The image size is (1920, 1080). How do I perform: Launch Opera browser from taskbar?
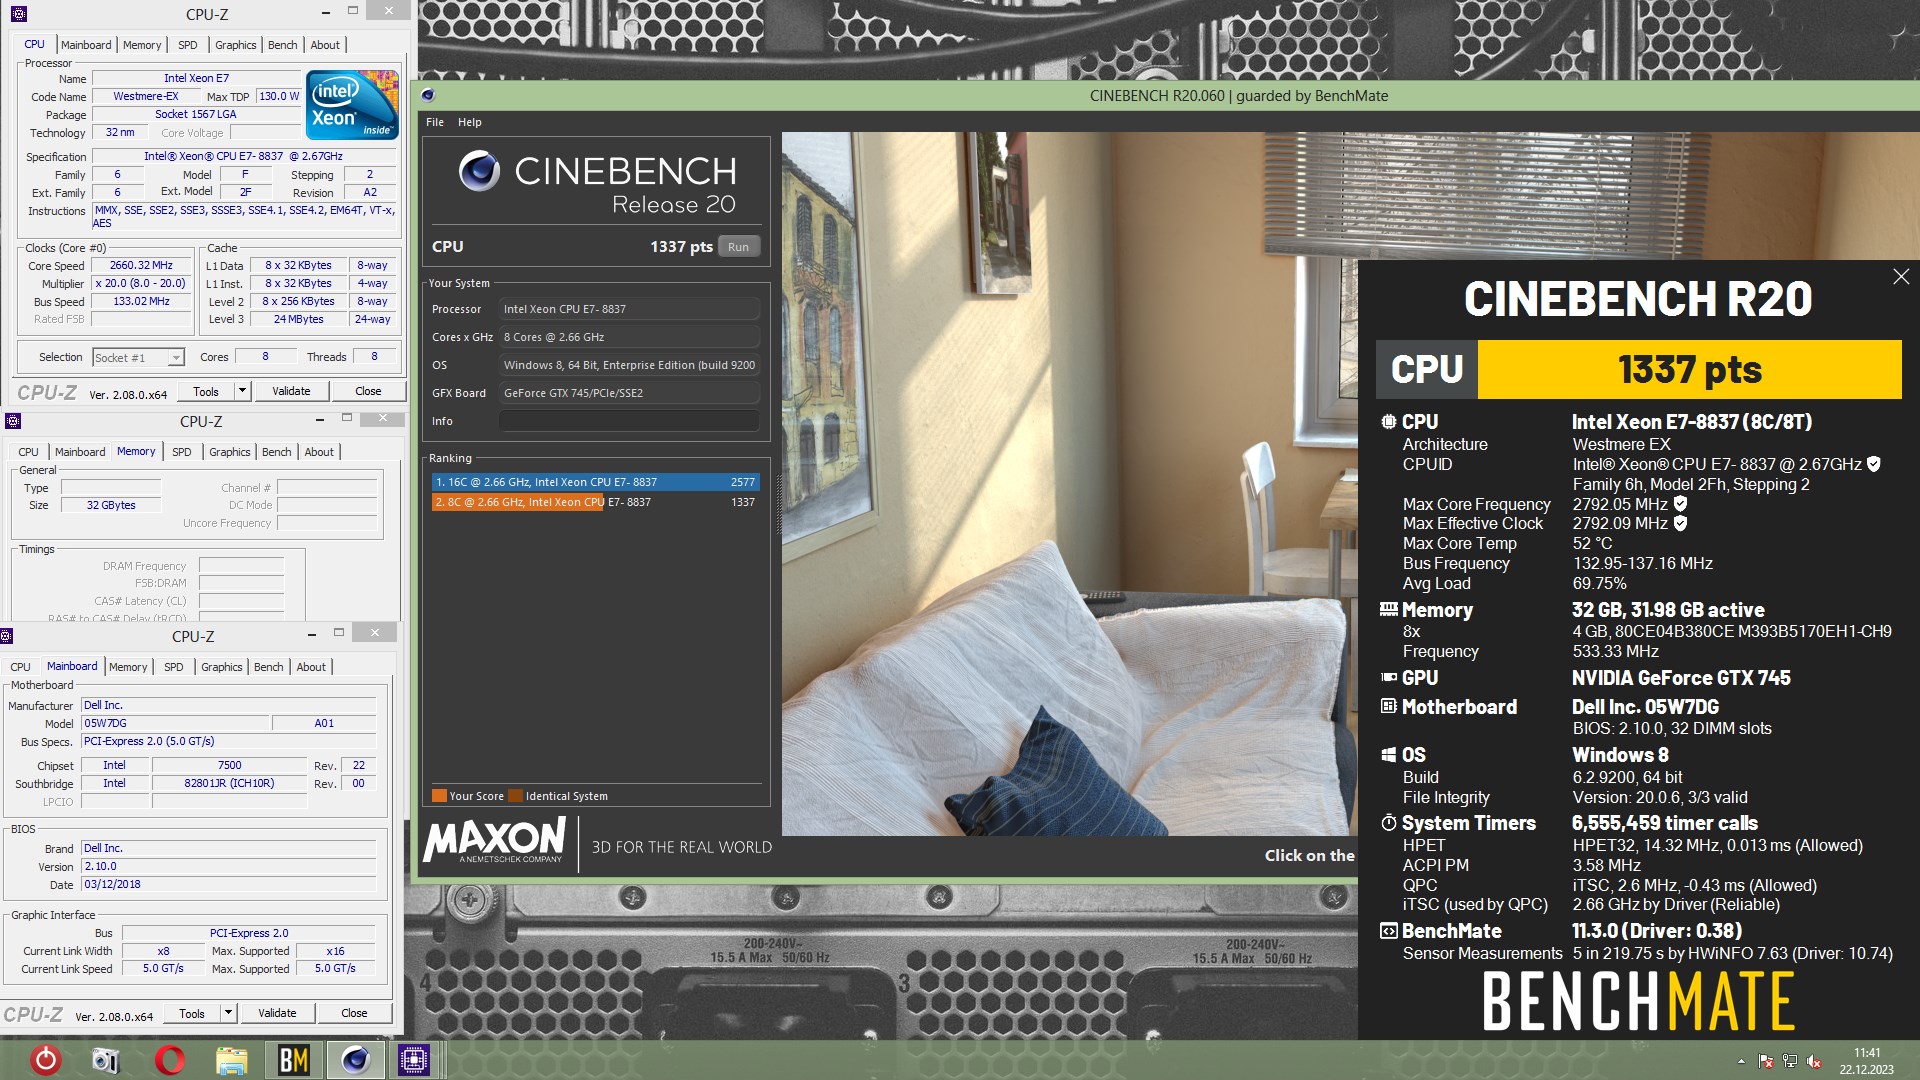tap(169, 1060)
